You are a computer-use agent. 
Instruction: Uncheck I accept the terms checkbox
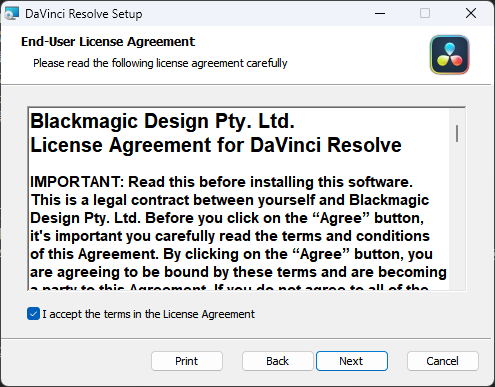click(33, 314)
